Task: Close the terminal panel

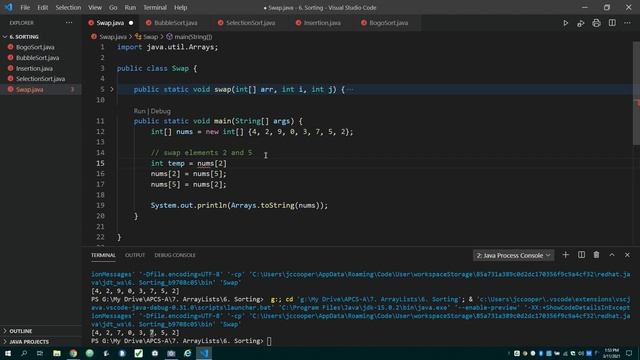Action: [627, 255]
